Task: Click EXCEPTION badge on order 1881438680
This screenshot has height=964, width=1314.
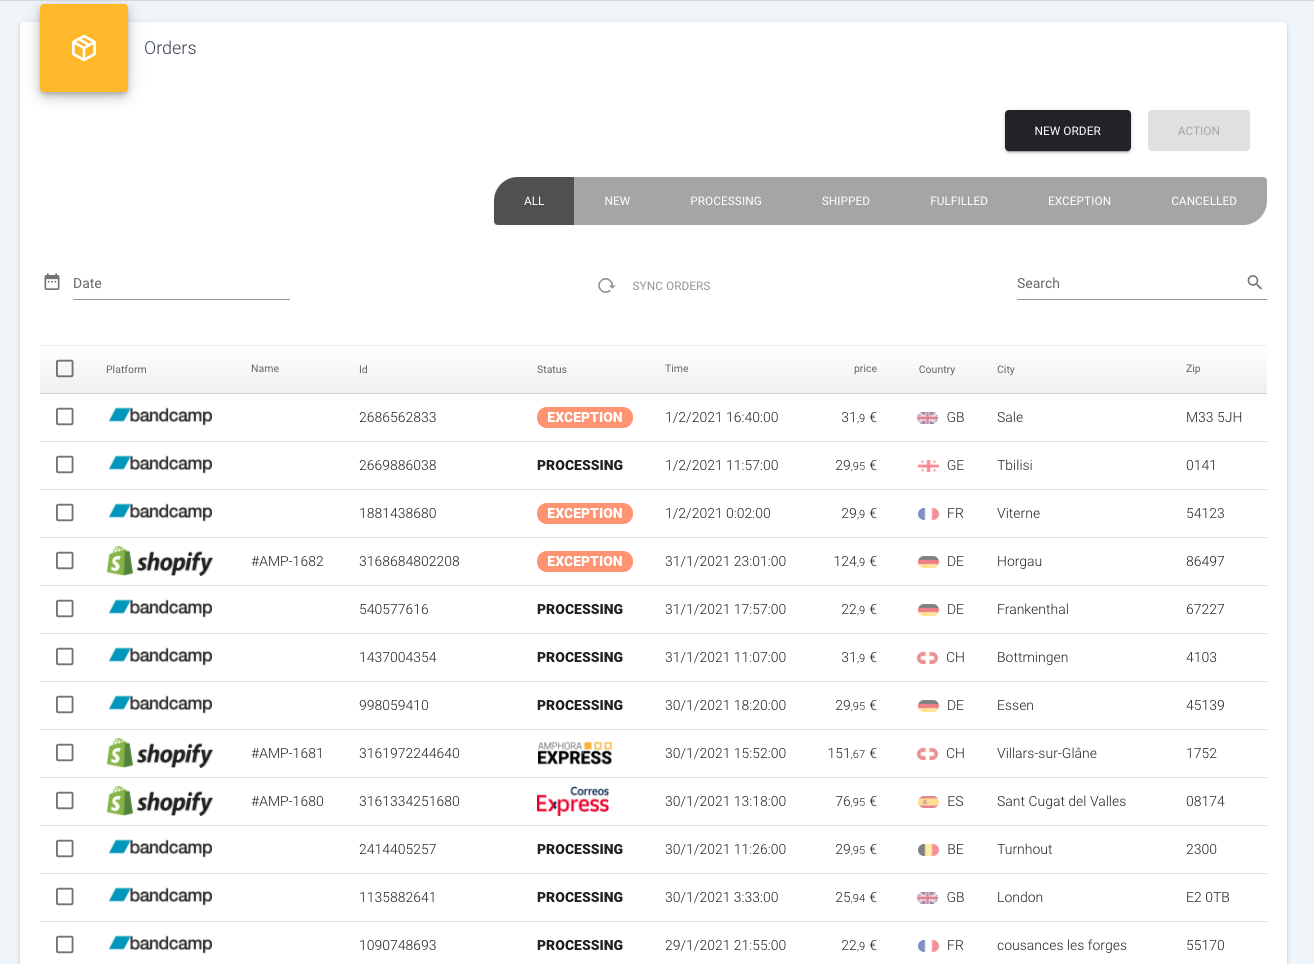Action: [x=585, y=513]
